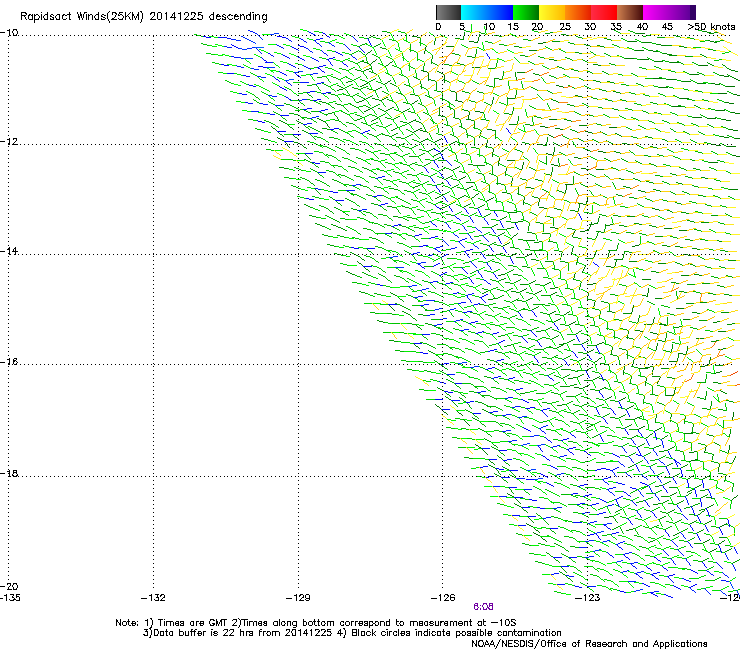This screenshot has height=650, width=740.
Task: Click the -18 latitude axis label
Action: [9, 473]
